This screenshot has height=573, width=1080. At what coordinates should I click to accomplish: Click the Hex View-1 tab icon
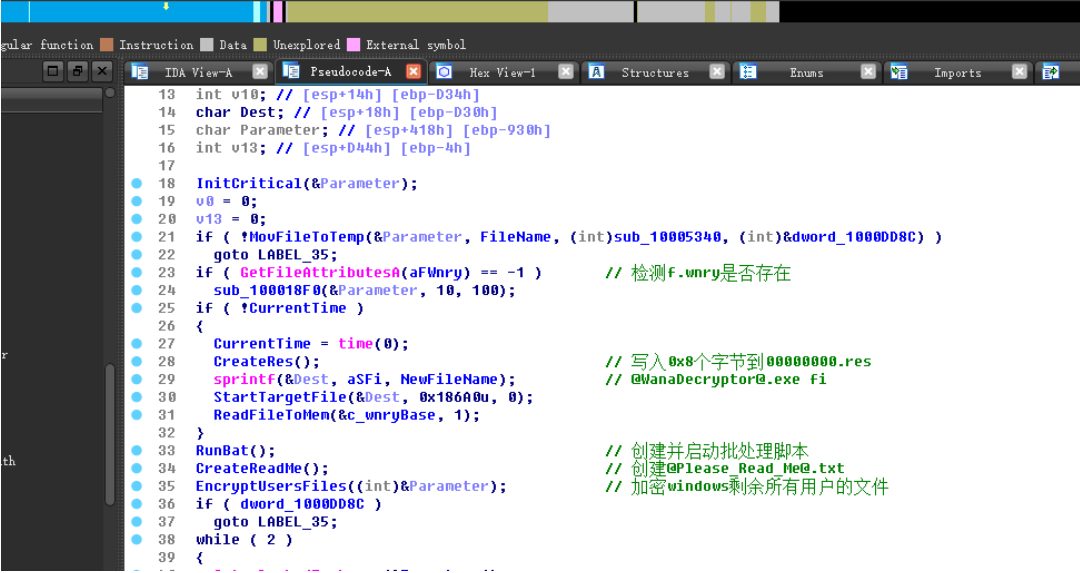pos(444,72)
